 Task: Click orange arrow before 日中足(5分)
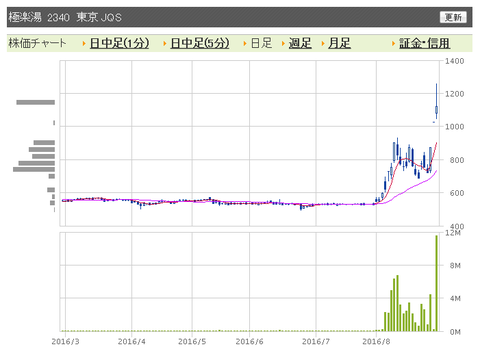(x=165, y=44)
